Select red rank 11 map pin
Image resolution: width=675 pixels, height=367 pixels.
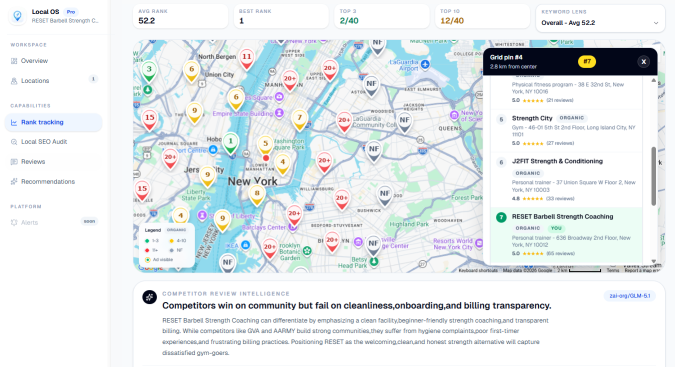pyautogui.click(x=246, y=59)
